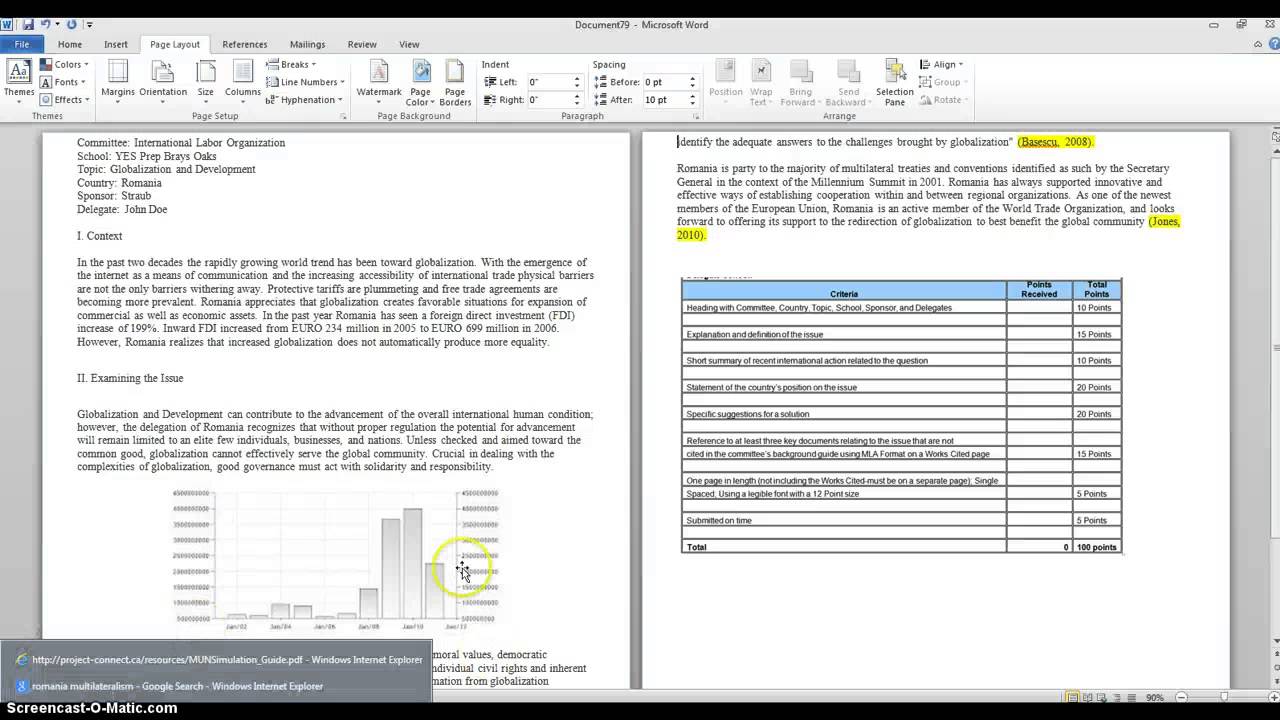Click the 'II. Examining the Issue' heading

[x=130, y=378]
